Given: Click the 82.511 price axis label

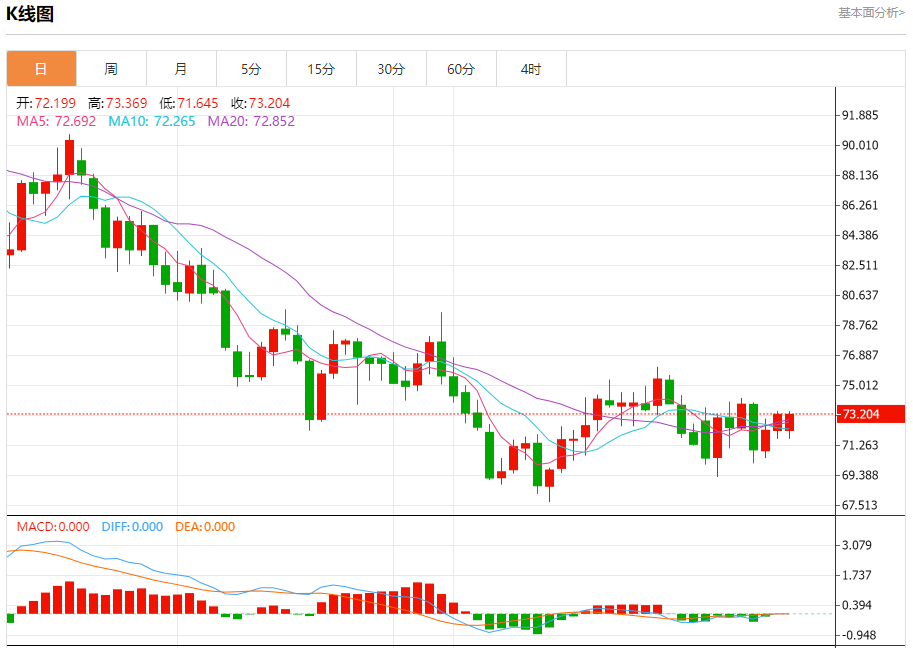Looking at the screenshot, I should (x=860, y=265).
